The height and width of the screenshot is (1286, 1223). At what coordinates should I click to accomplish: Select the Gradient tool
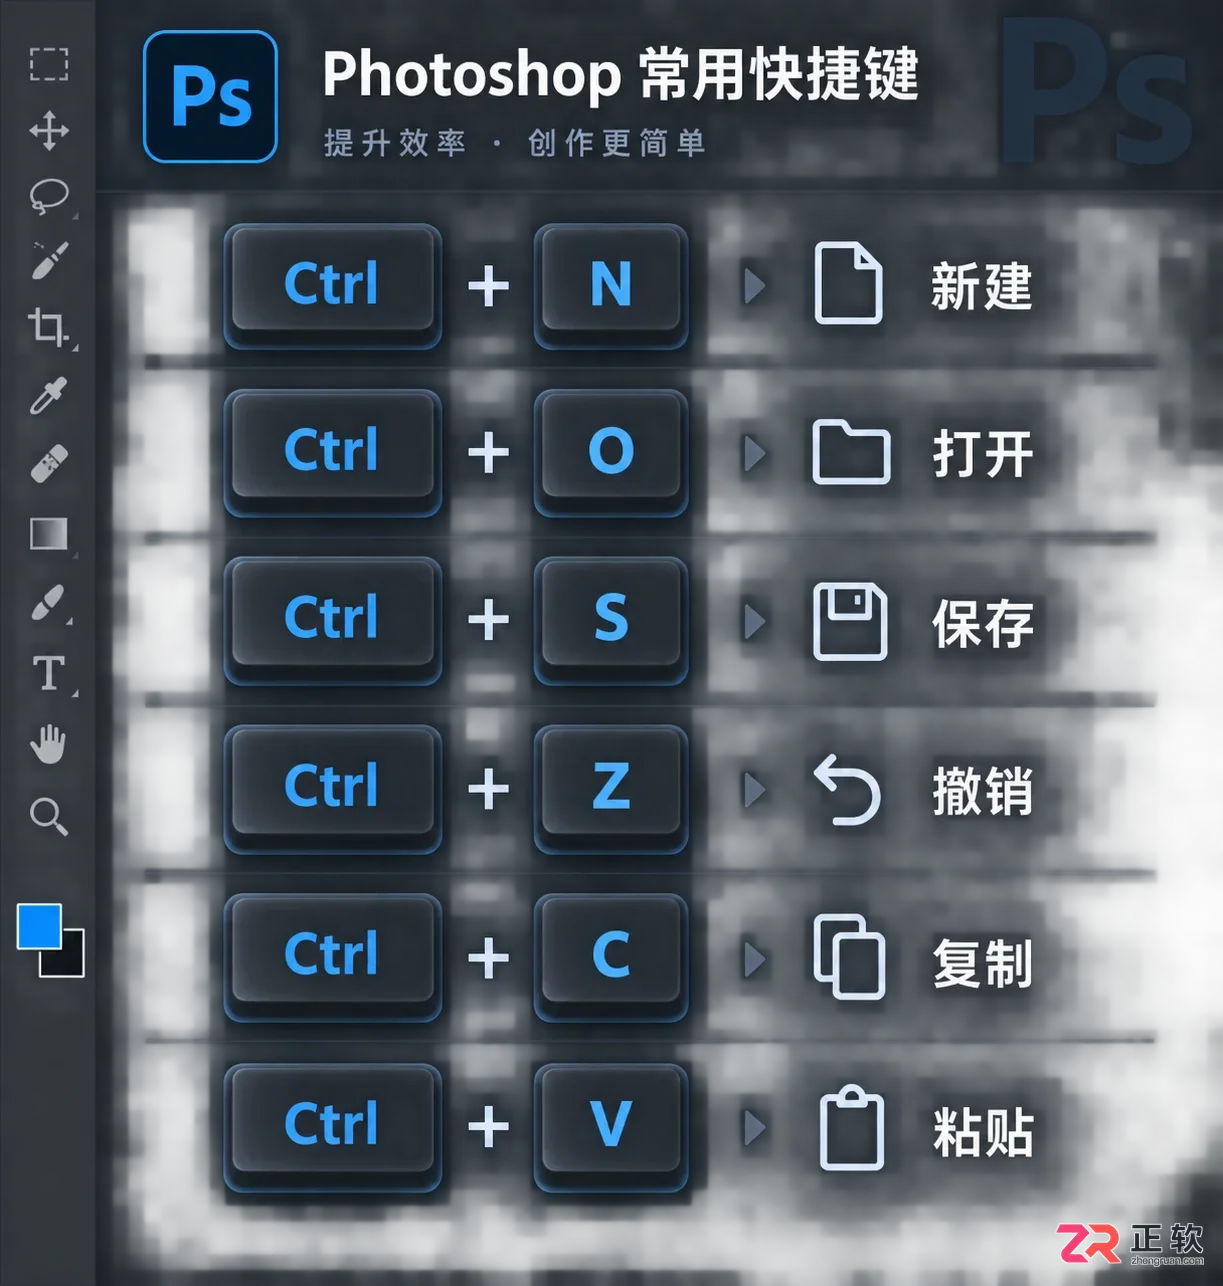(x=49, y=534)
